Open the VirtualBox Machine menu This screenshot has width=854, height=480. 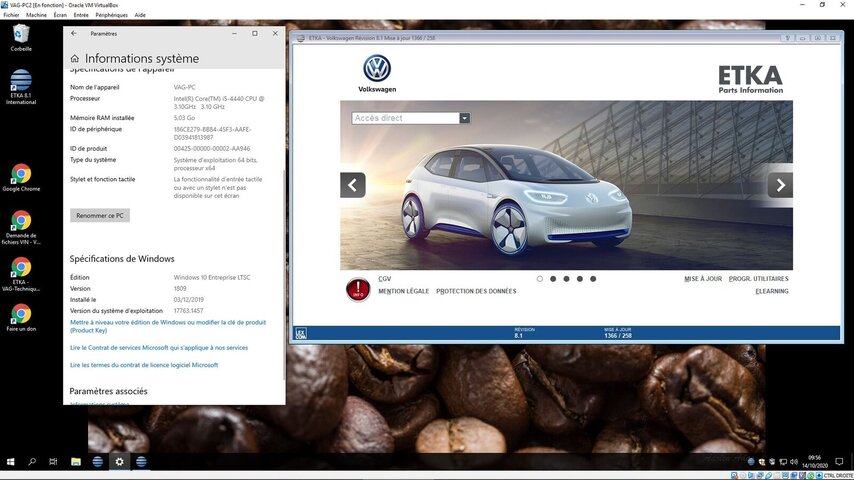coord(36,15)
